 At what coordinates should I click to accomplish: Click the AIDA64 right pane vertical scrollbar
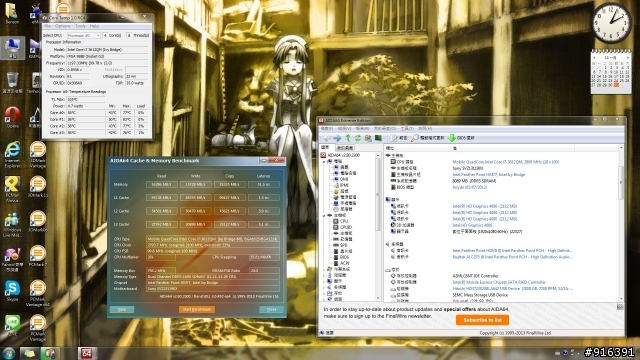(x=621, y=222)
